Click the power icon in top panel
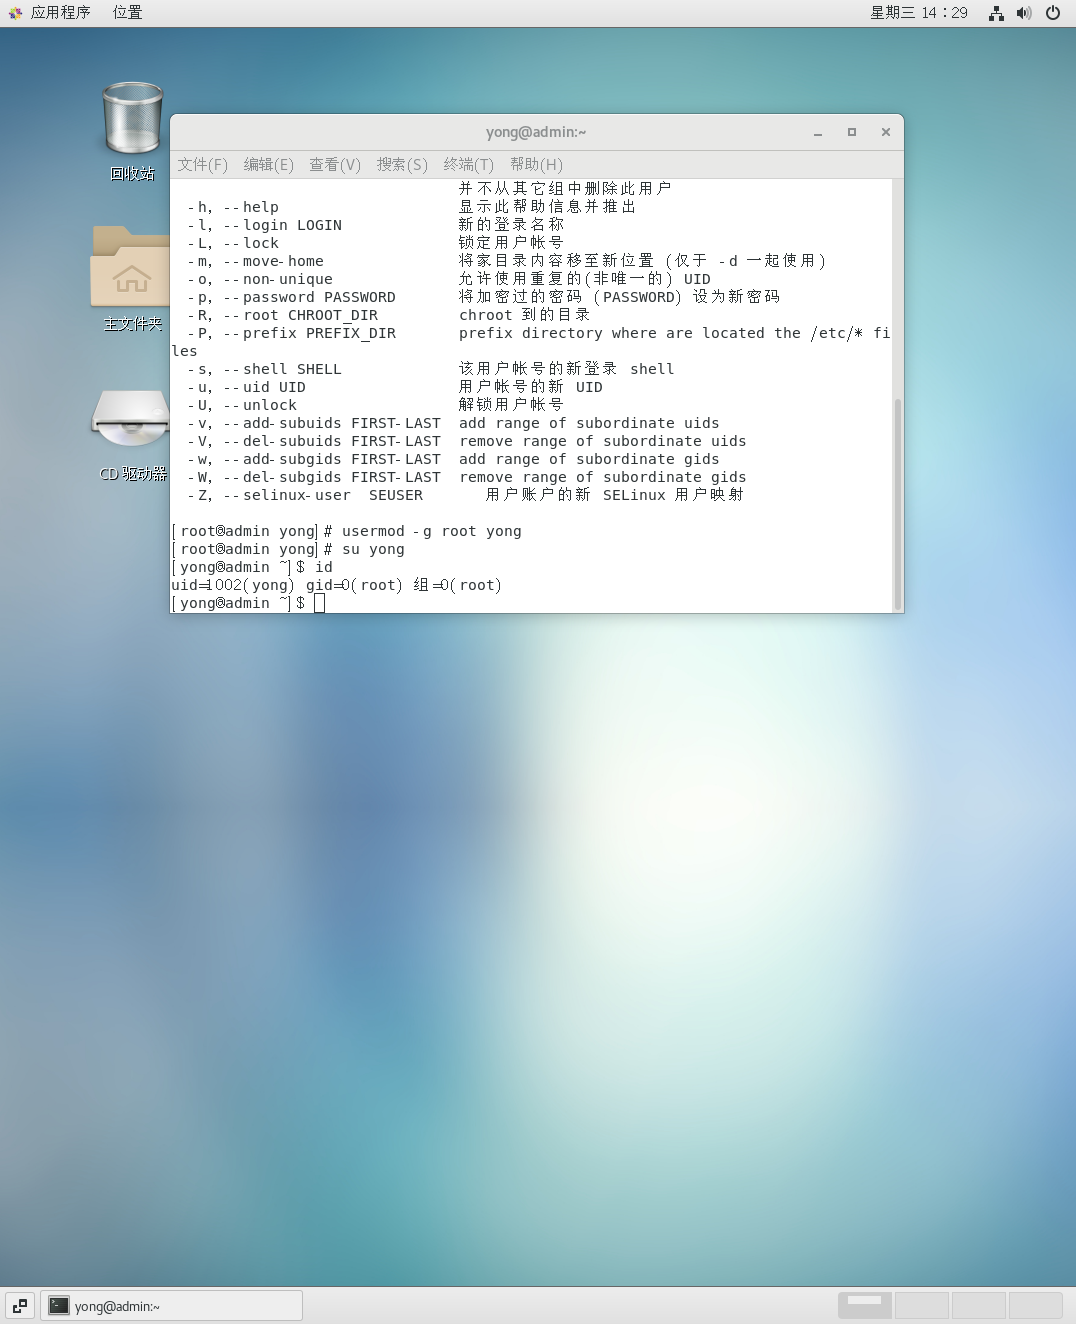This screenshot has height=1324, width=1076. [x=1053, y=13]
